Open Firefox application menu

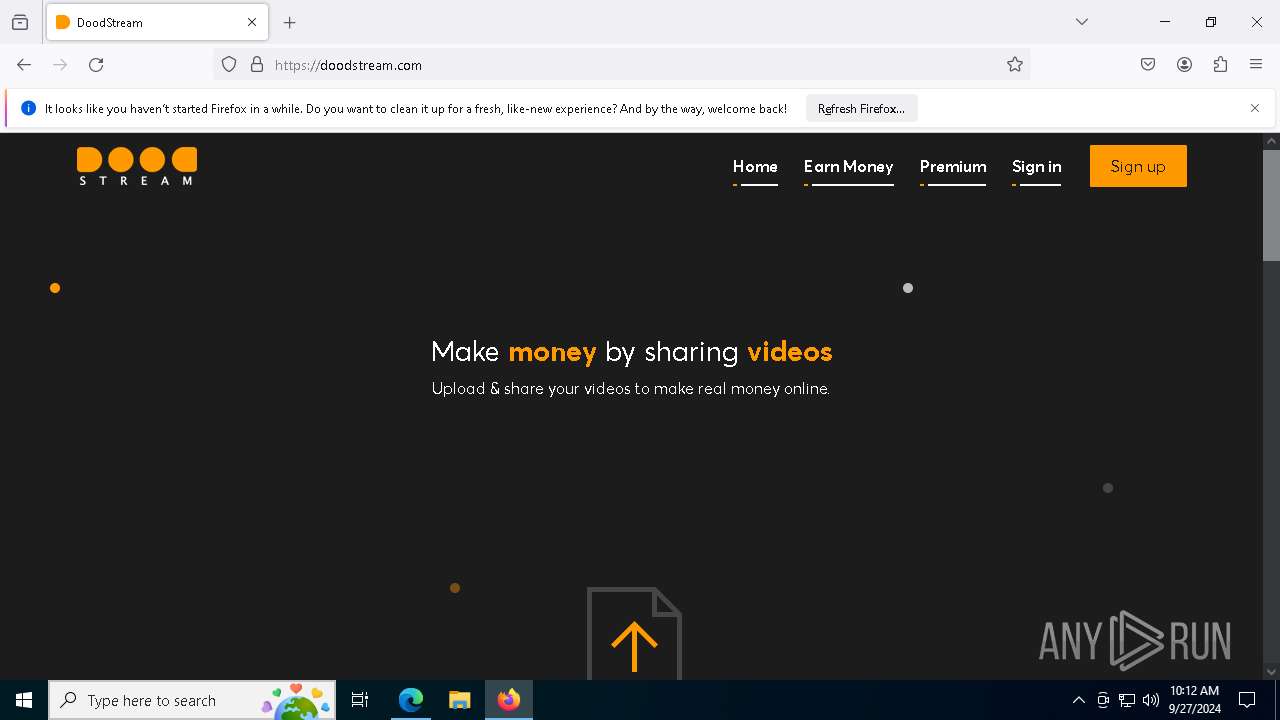click(x=1256, y=65)
